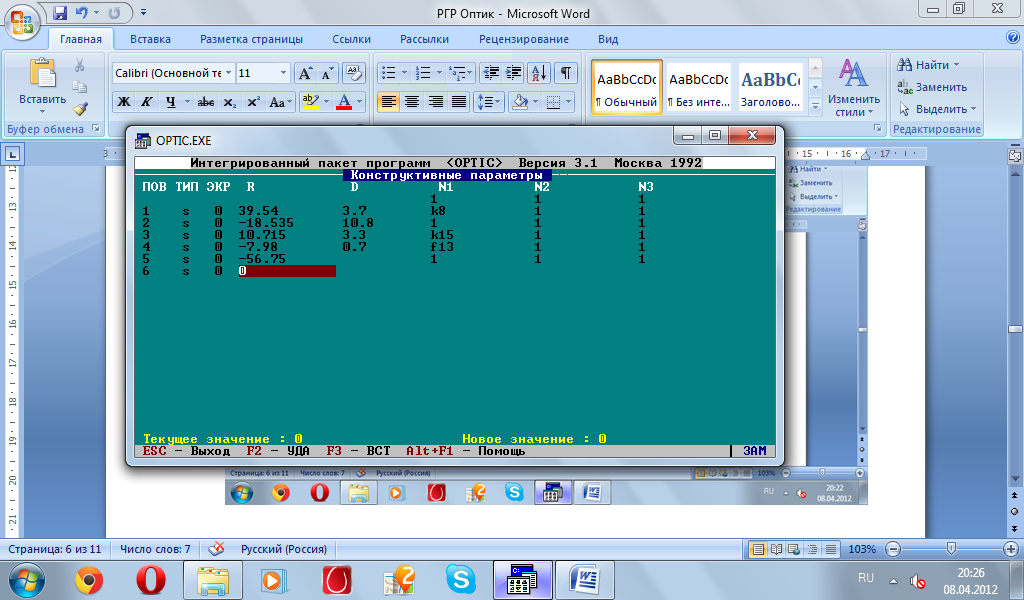Open the Paste (Вставить) command
1024x600 pixels.
(42, 84)
